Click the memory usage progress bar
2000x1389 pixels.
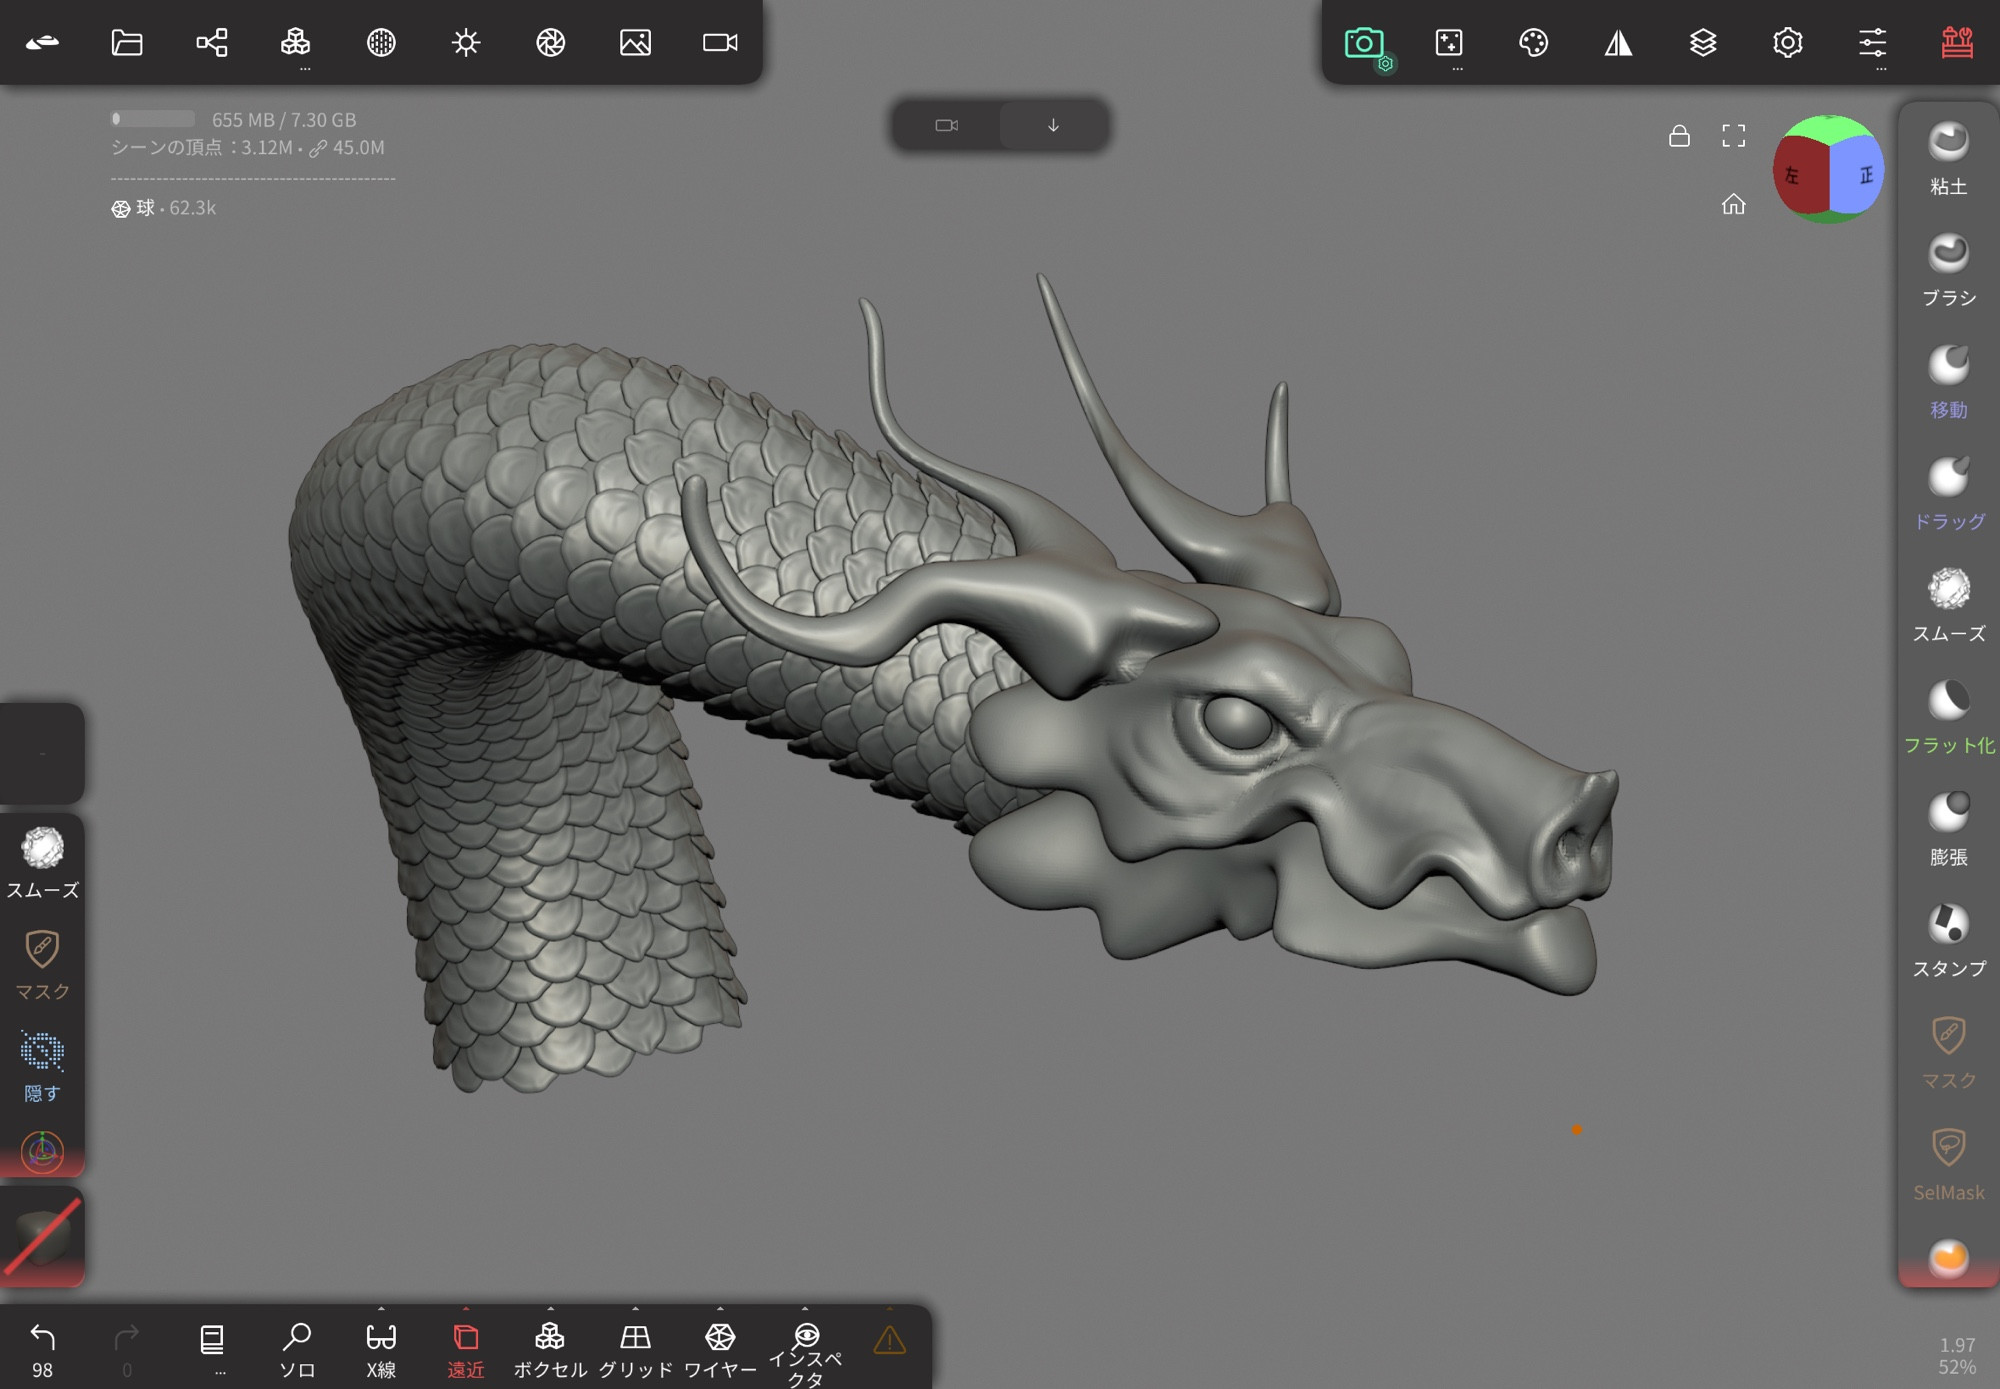point(153,119)
